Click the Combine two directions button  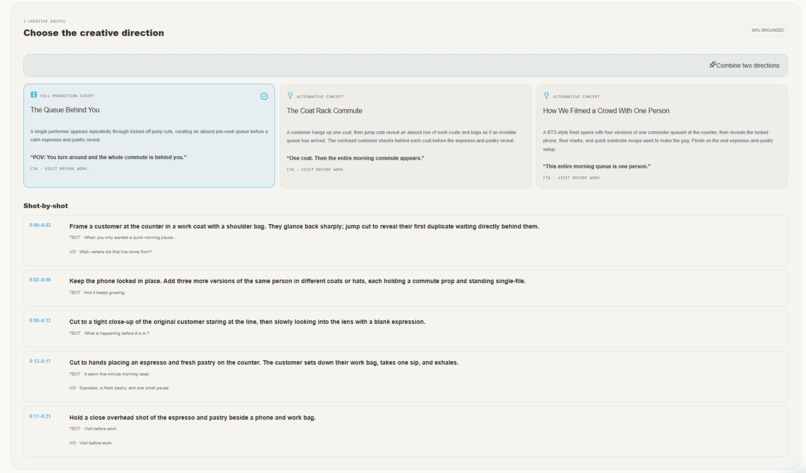coord(744,65)
